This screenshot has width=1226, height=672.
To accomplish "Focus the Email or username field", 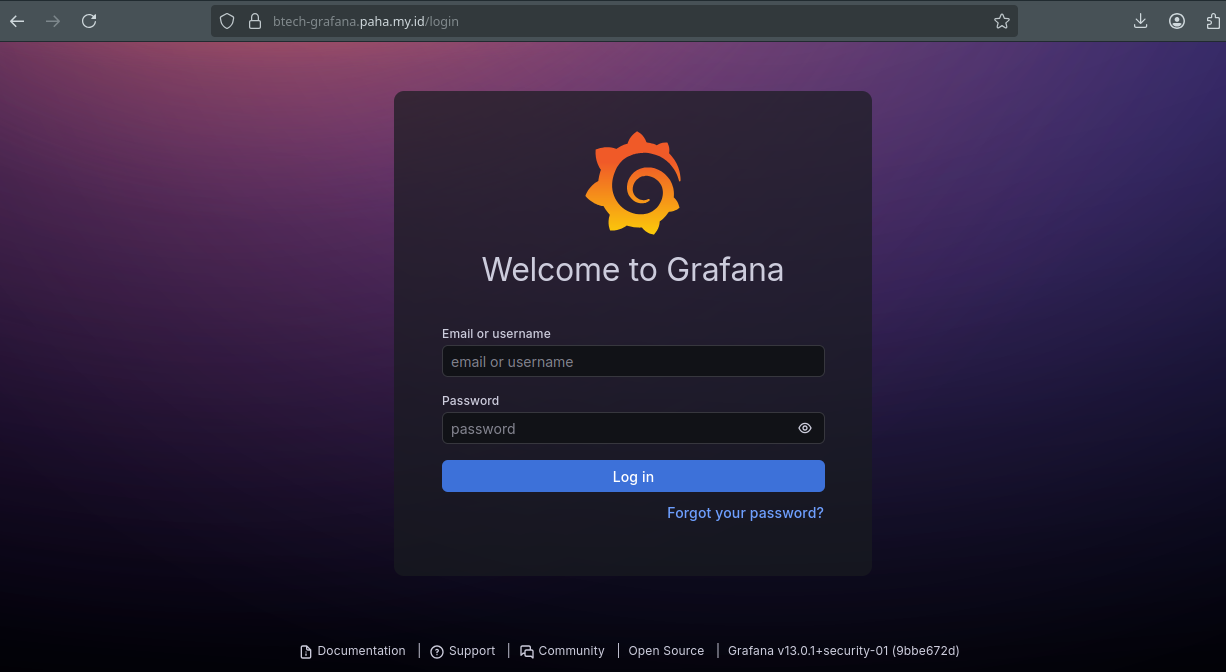I will [633, 361].
